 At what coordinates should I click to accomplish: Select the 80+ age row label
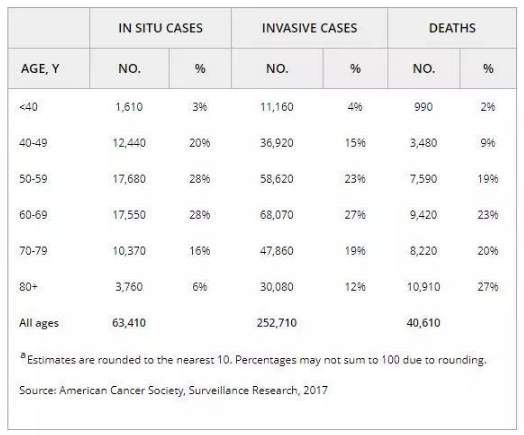[28, 287]
